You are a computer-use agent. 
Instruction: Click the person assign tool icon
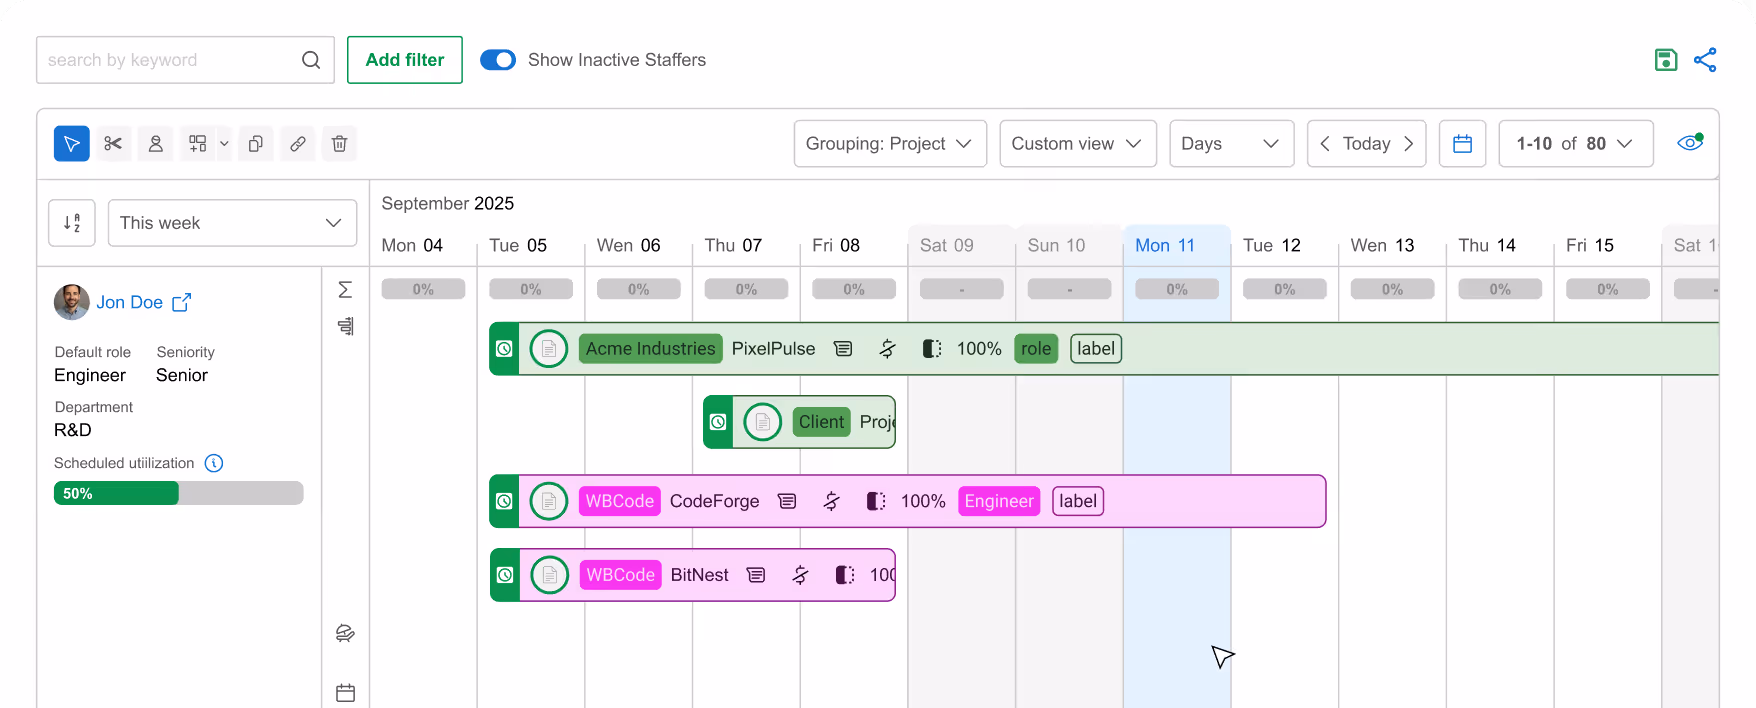click(x=156, y=144)
